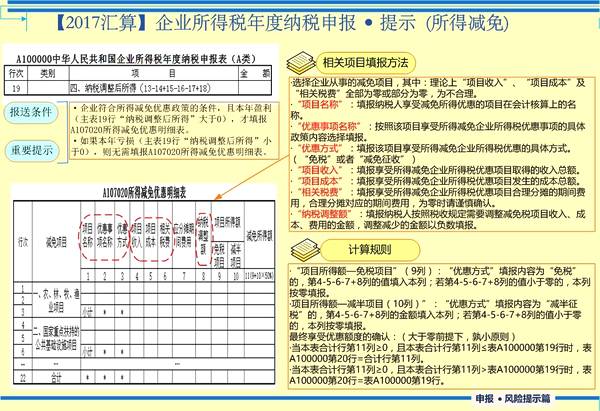Select the 金额 header in A100000 table
600x411 pixels.
255,73
